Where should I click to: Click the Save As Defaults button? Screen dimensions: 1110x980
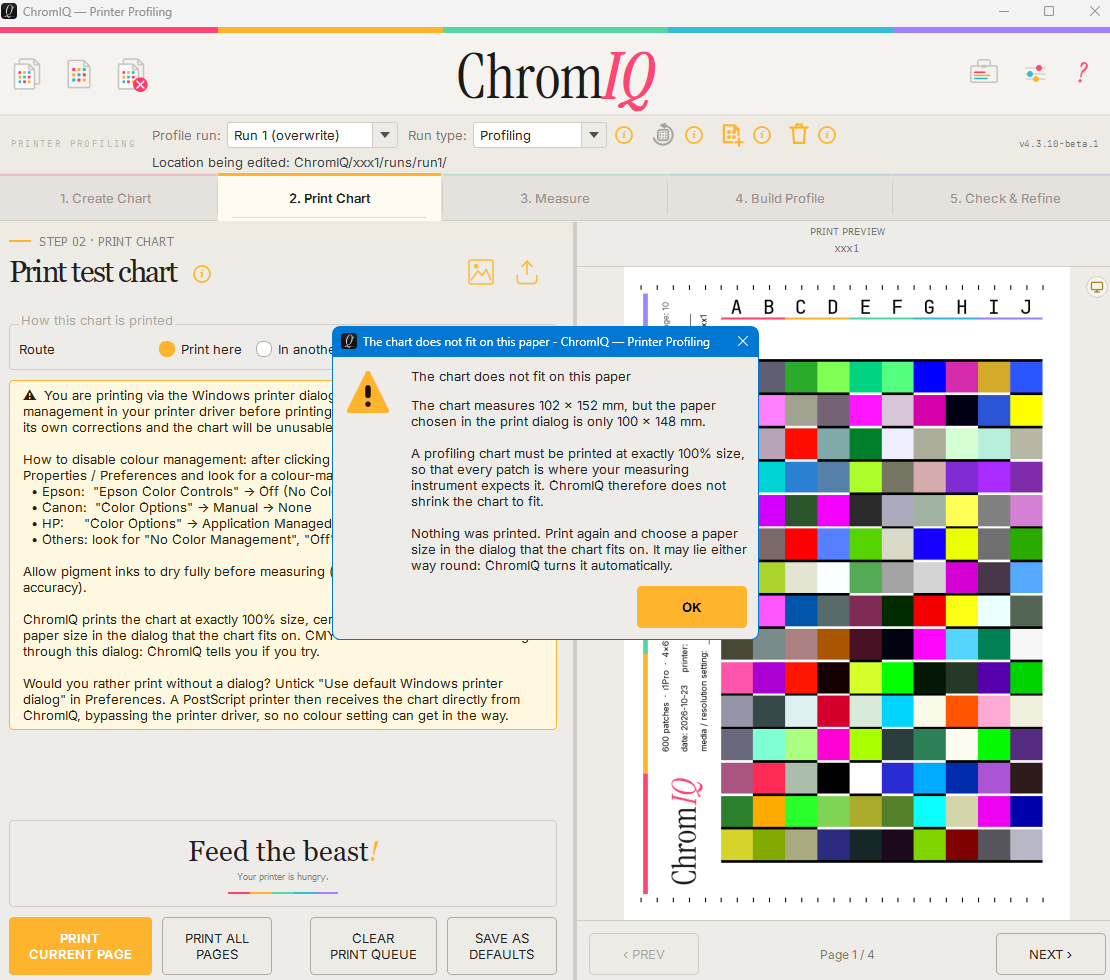(x=502, y=946)
